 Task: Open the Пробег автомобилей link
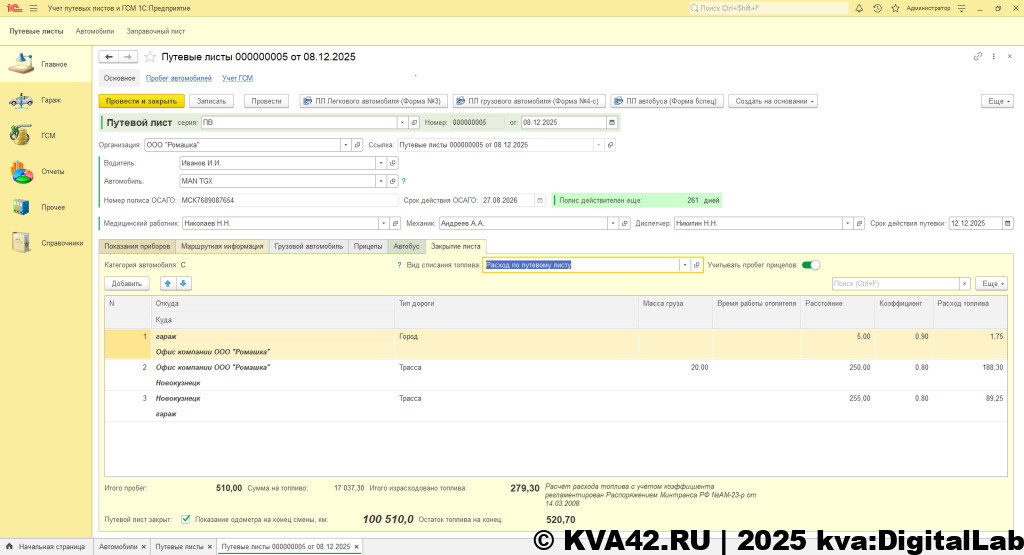(178, 78)
